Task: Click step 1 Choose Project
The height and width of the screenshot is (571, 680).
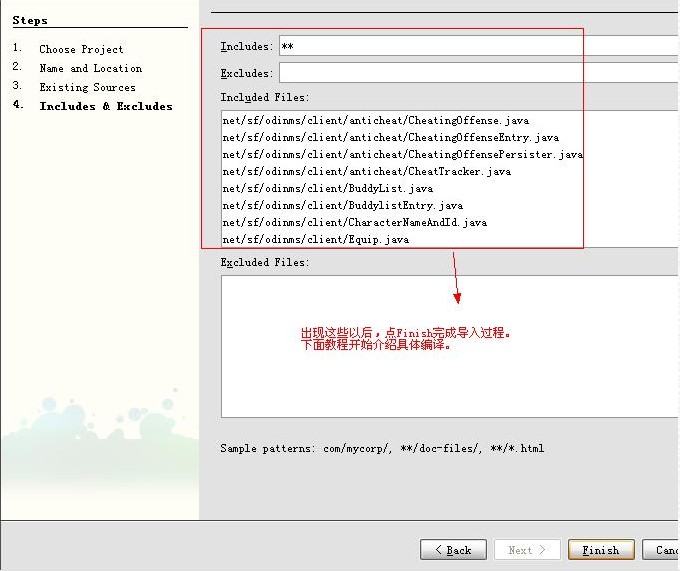Action: tap(81, 49)
